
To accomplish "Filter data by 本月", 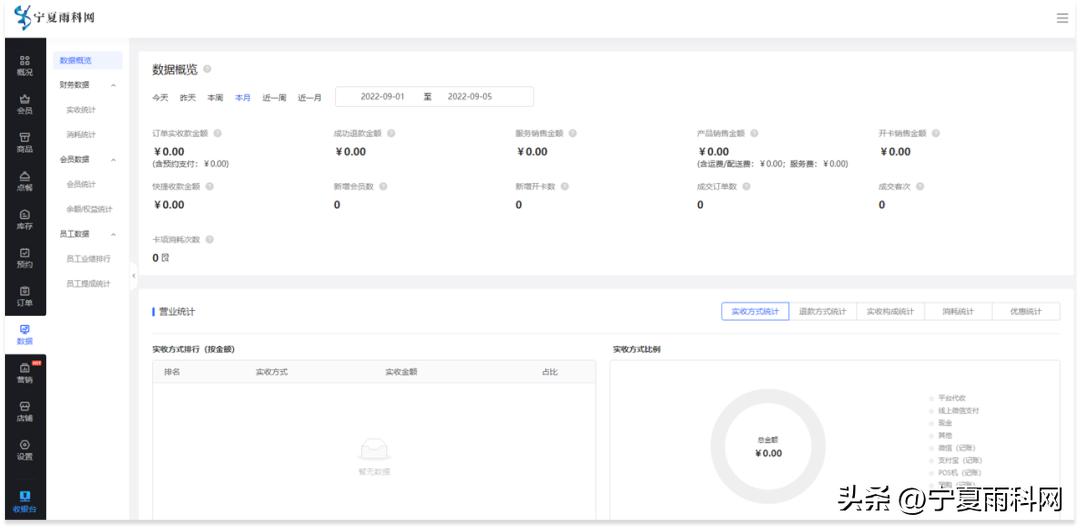I will [x=243, y=98].
